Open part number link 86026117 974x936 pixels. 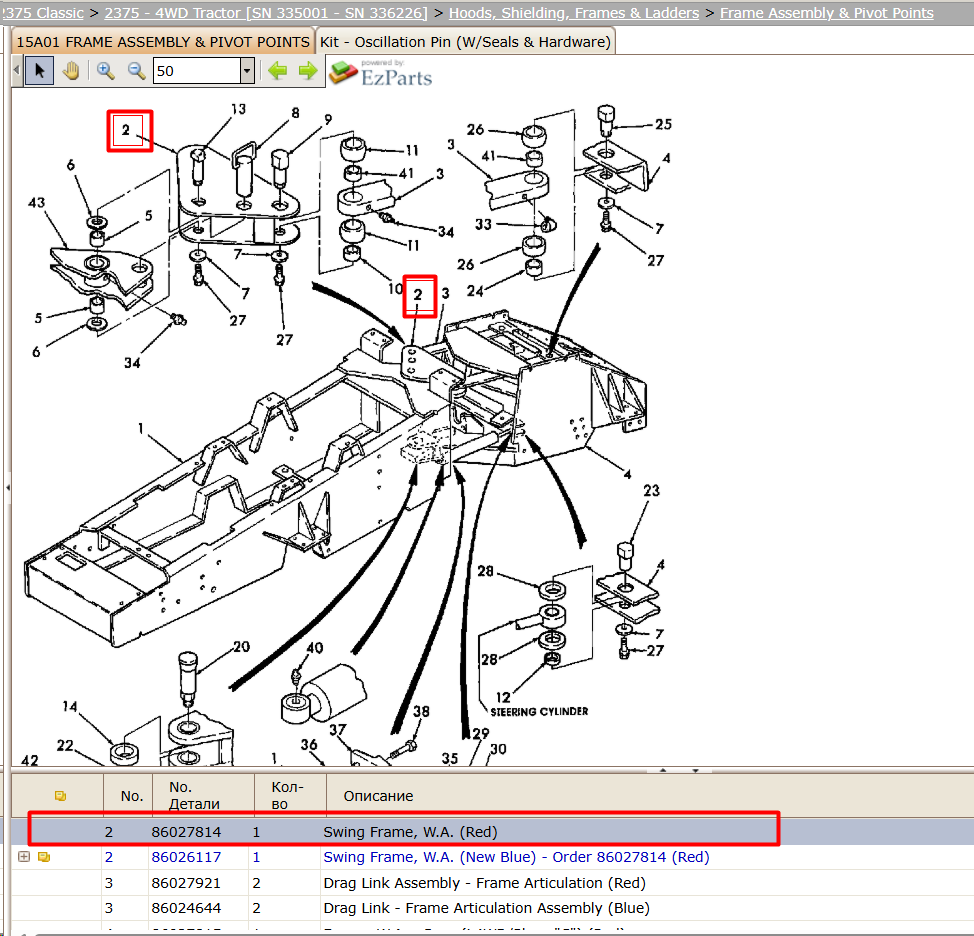(186, 857)
